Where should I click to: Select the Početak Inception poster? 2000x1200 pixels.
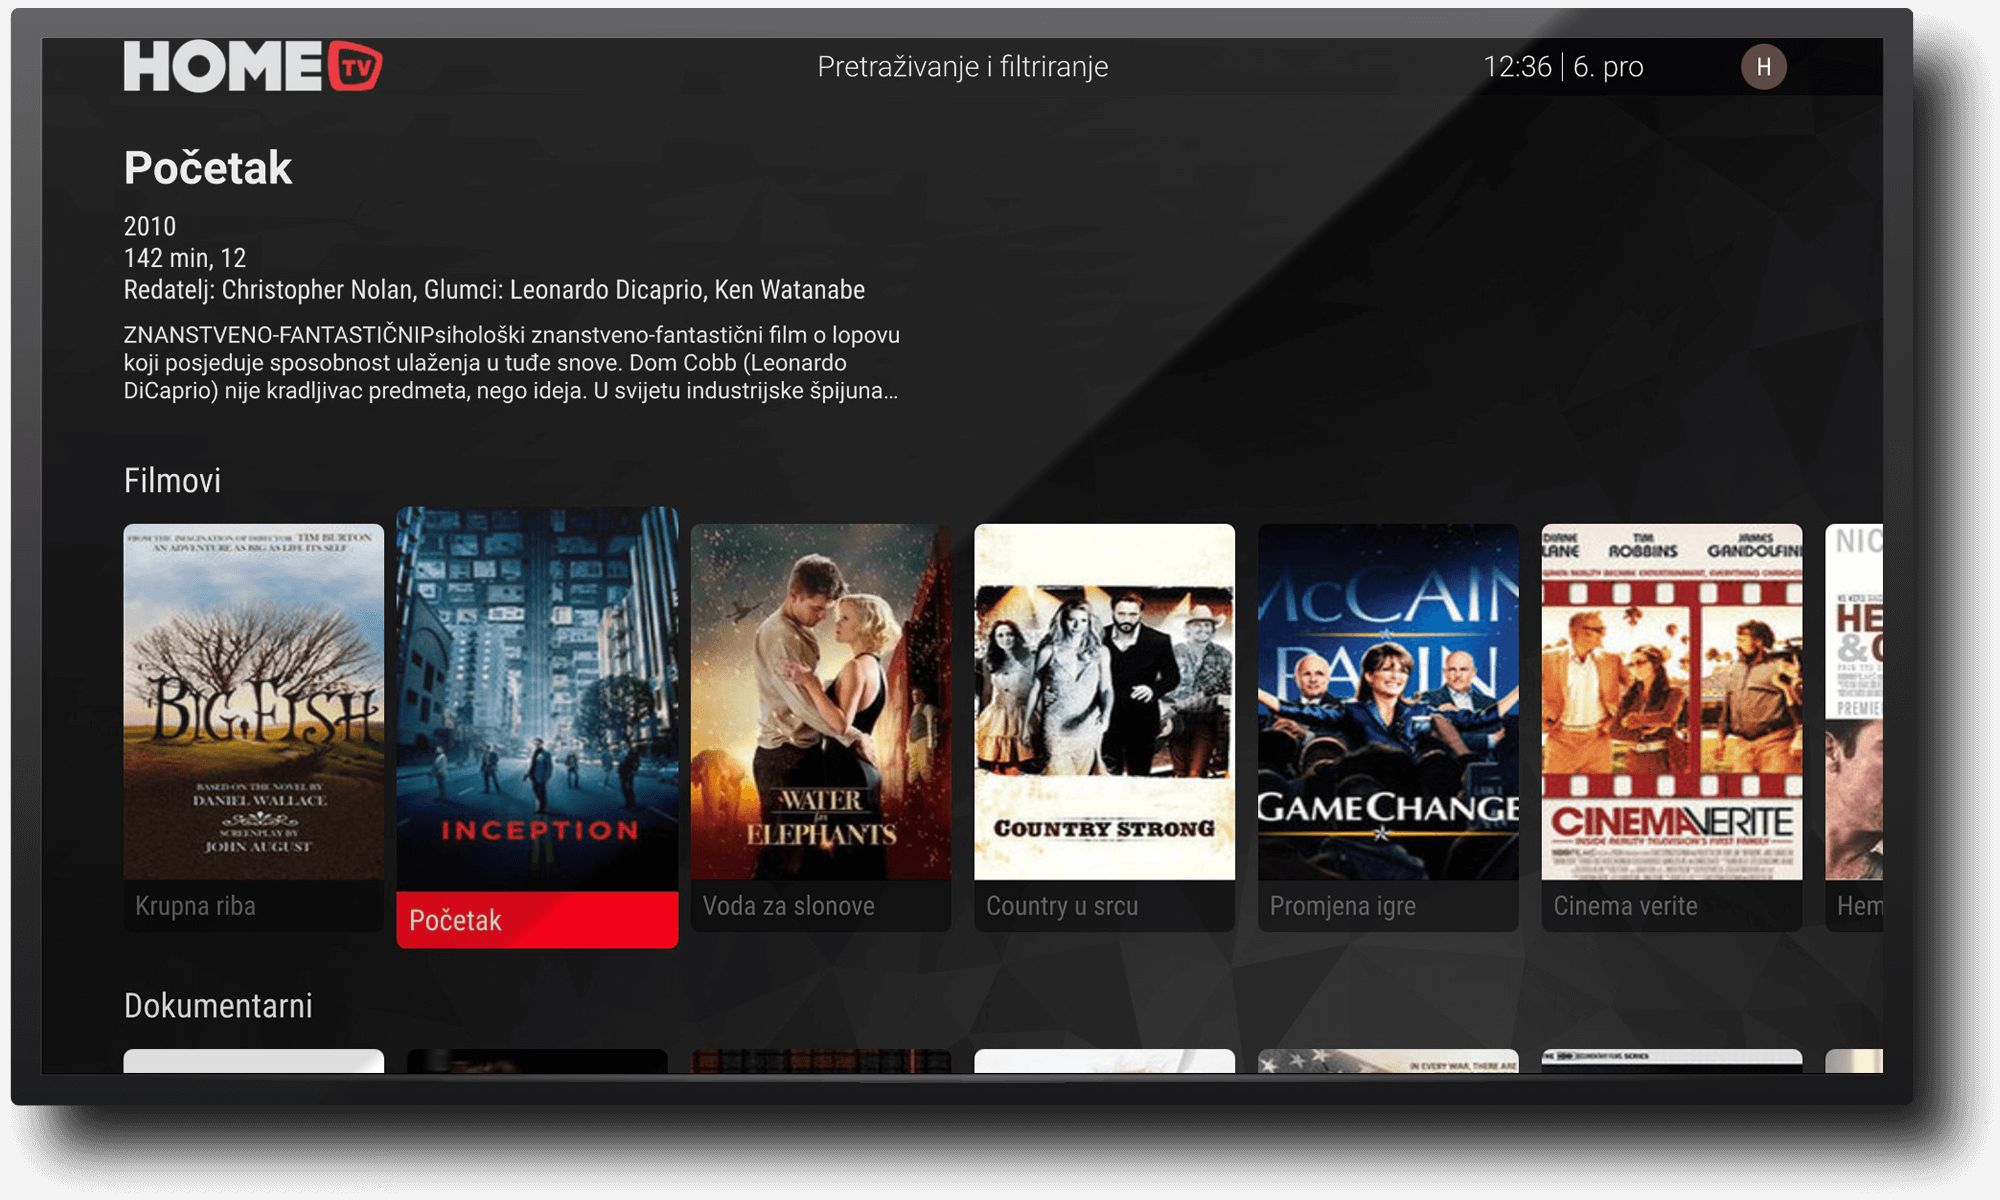pos(537,699)
